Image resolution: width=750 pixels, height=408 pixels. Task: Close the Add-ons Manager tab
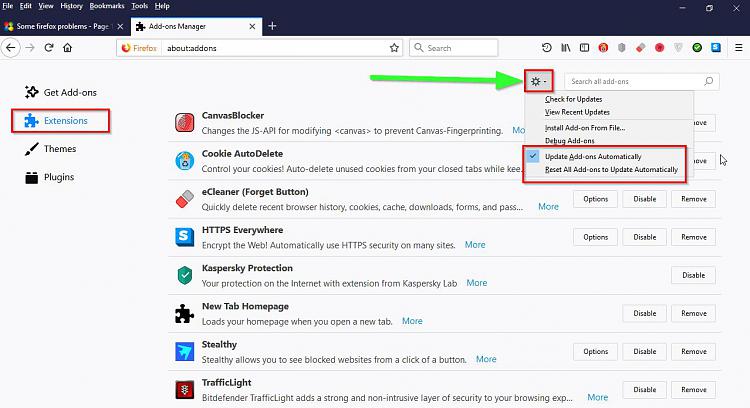point(252,27)
